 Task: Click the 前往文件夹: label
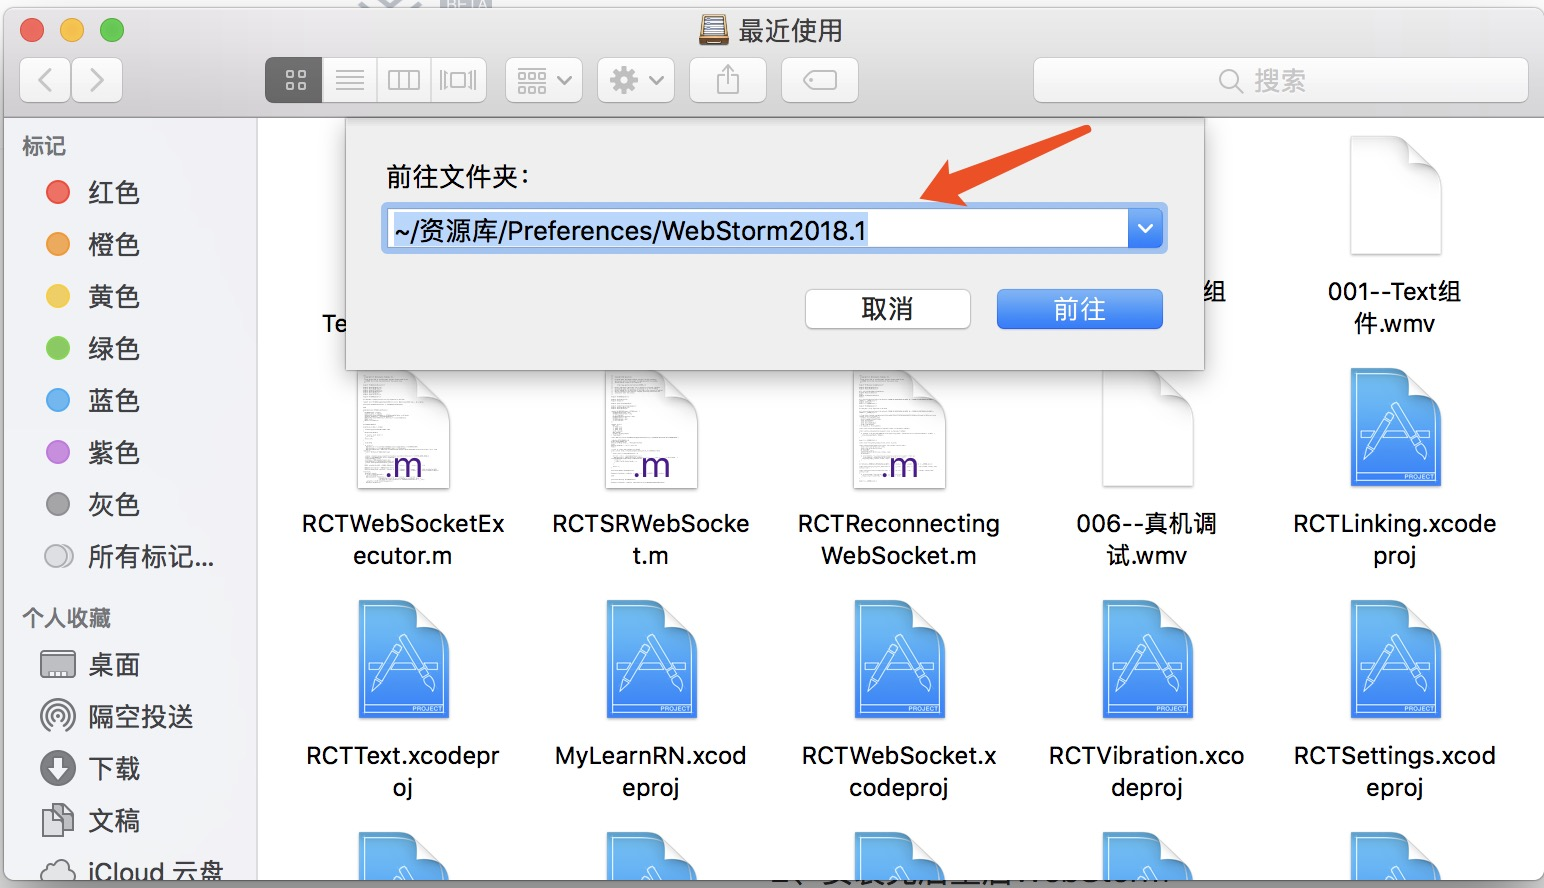coord(458,177)
